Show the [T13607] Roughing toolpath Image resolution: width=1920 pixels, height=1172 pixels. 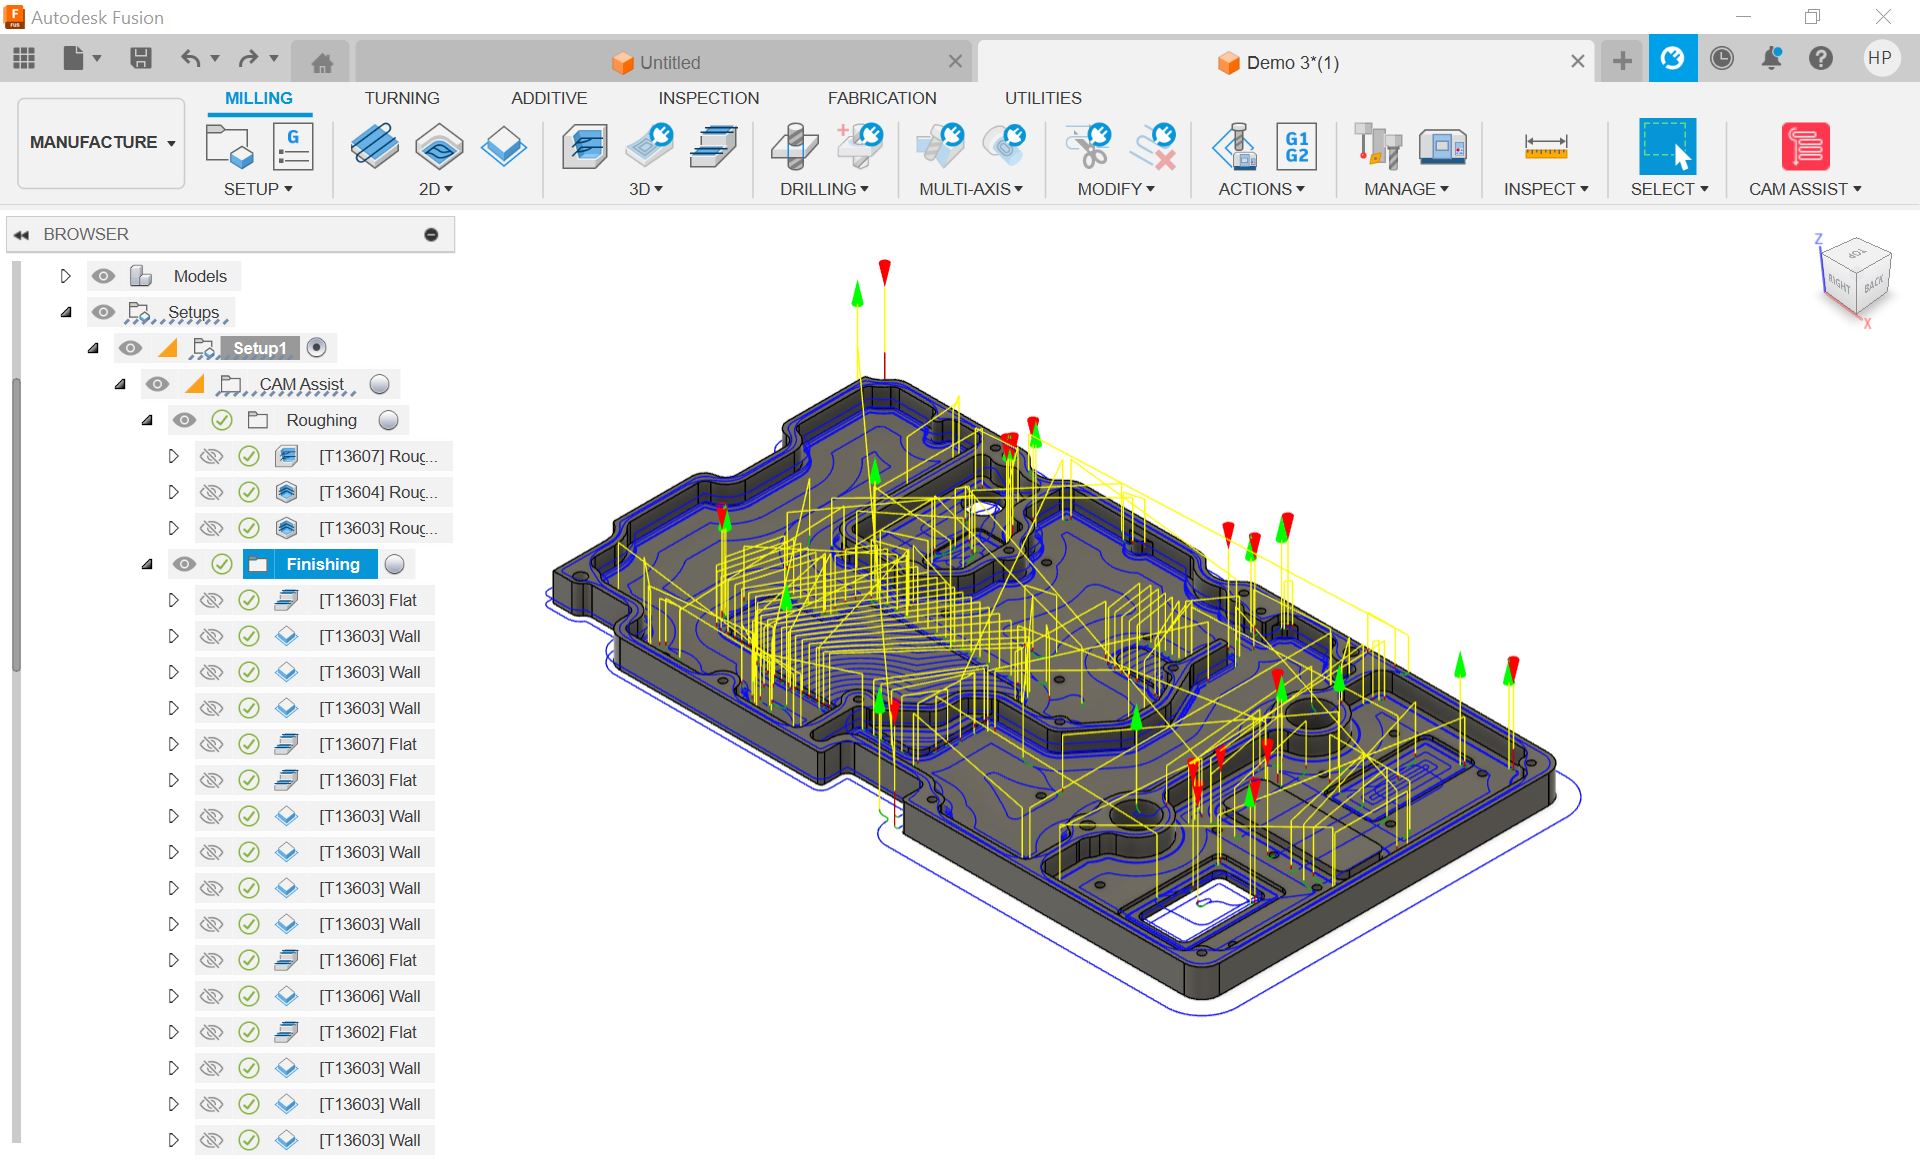[211, 456]
